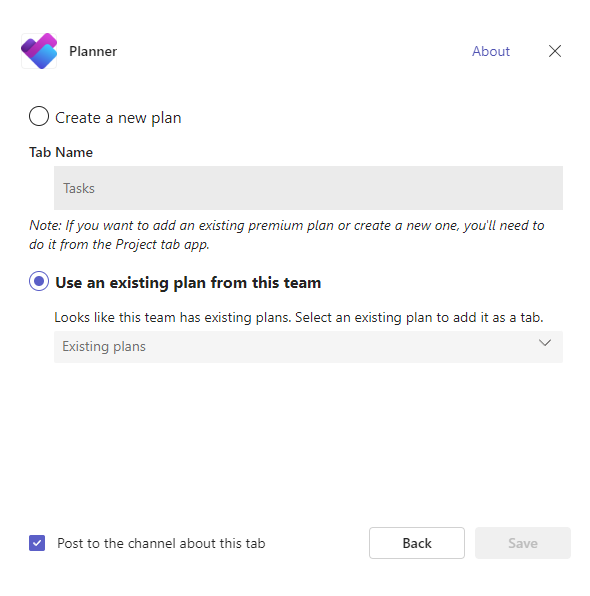Click the Planner title text

(x=93, y=51)
